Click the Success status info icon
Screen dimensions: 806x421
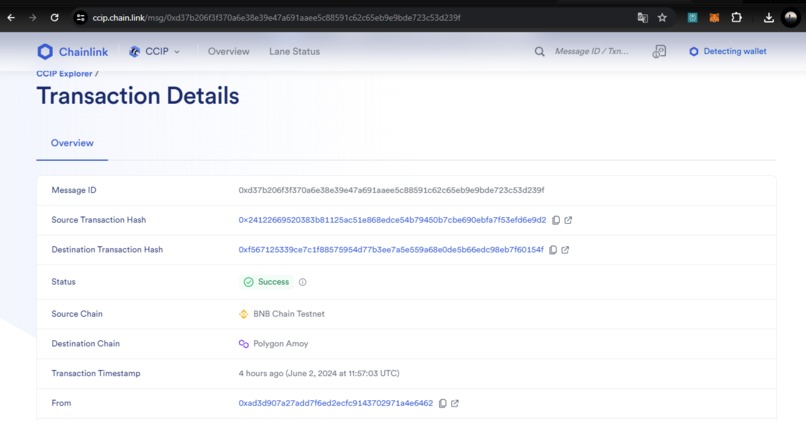click(x=303, y=282)
